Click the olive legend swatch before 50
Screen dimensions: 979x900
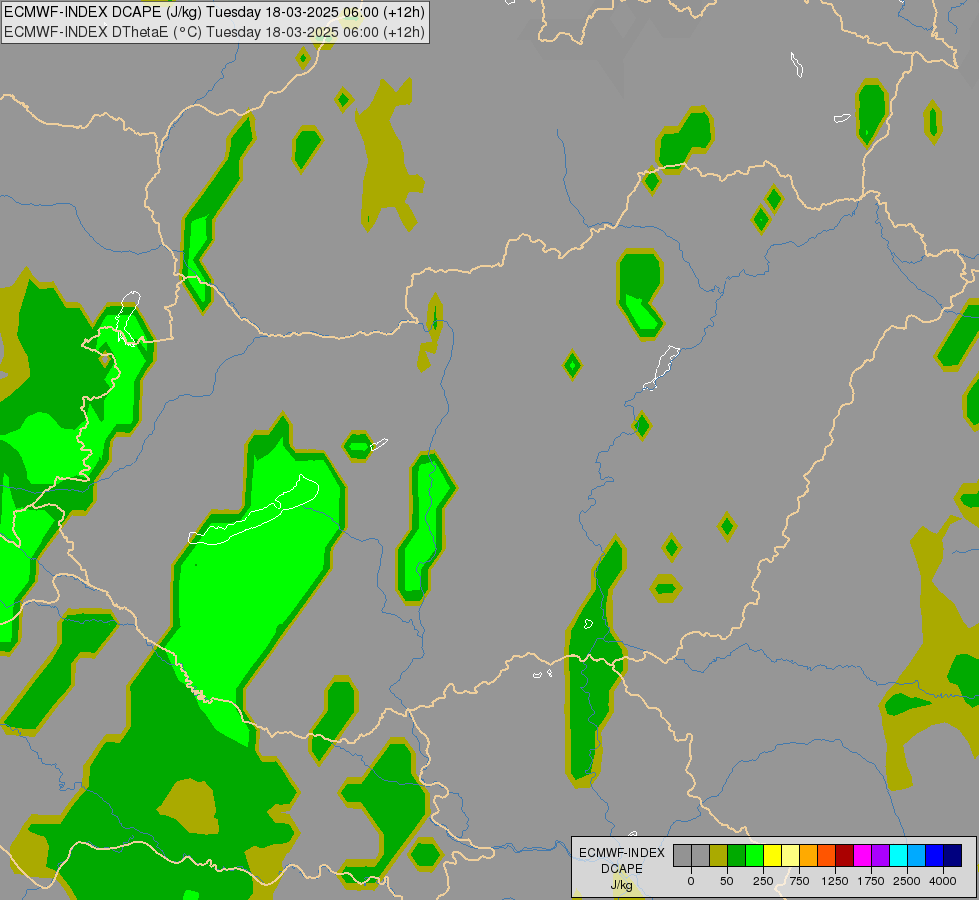pyautogui.click(x=719, y=855)
